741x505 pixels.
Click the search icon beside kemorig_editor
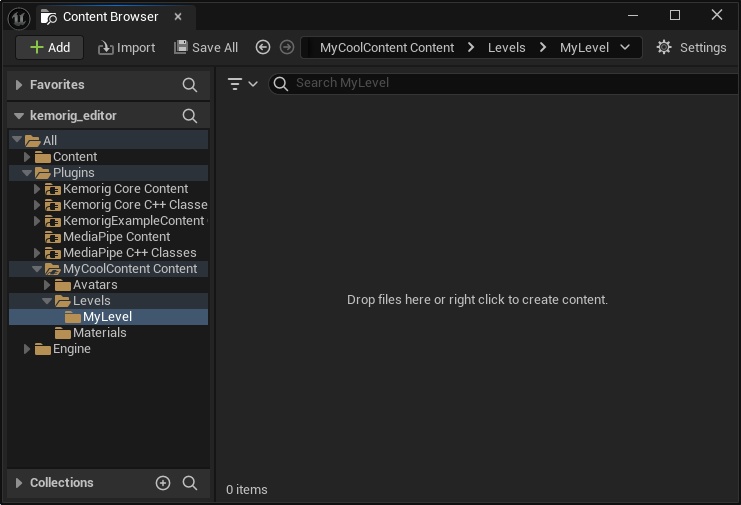click(x=190, y=116)
